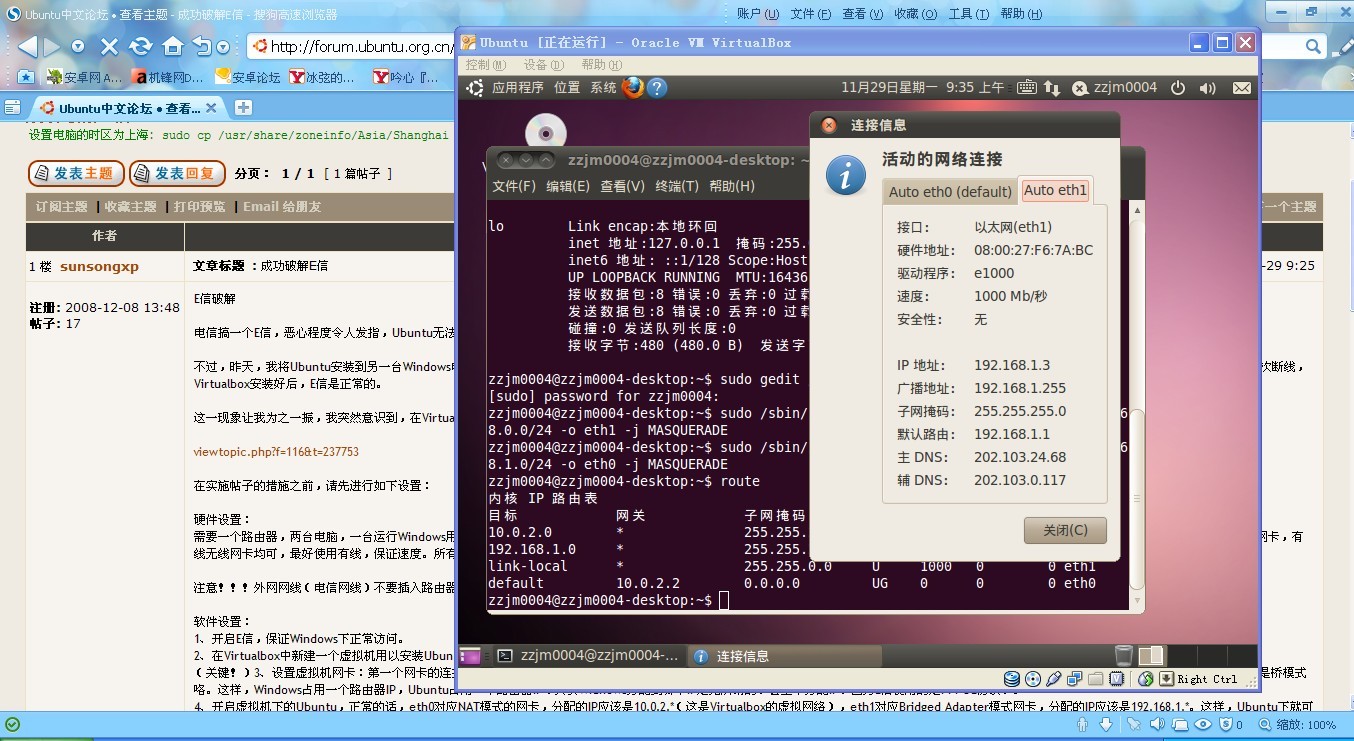Viewport: 1354px width, 741px height.
Task: Click the undo closed tab arrow icon
Action: point(201,46)
